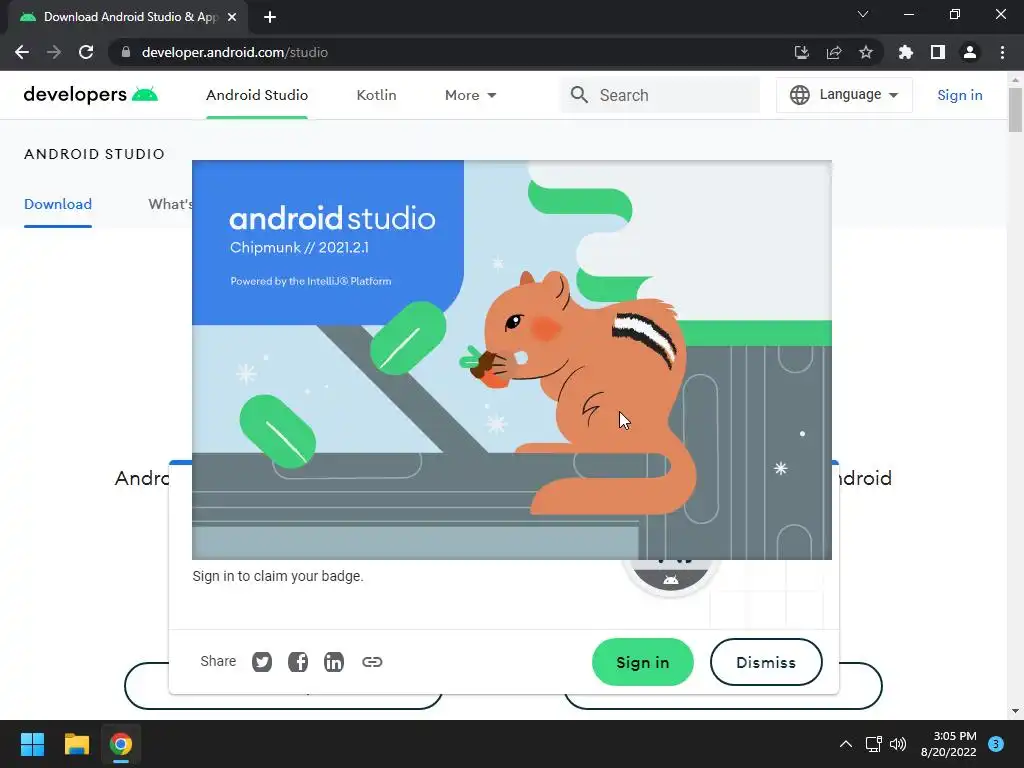Expand the More dropdown menu
This screenshot has width=1024, height=768.
[x=470, y=95]
